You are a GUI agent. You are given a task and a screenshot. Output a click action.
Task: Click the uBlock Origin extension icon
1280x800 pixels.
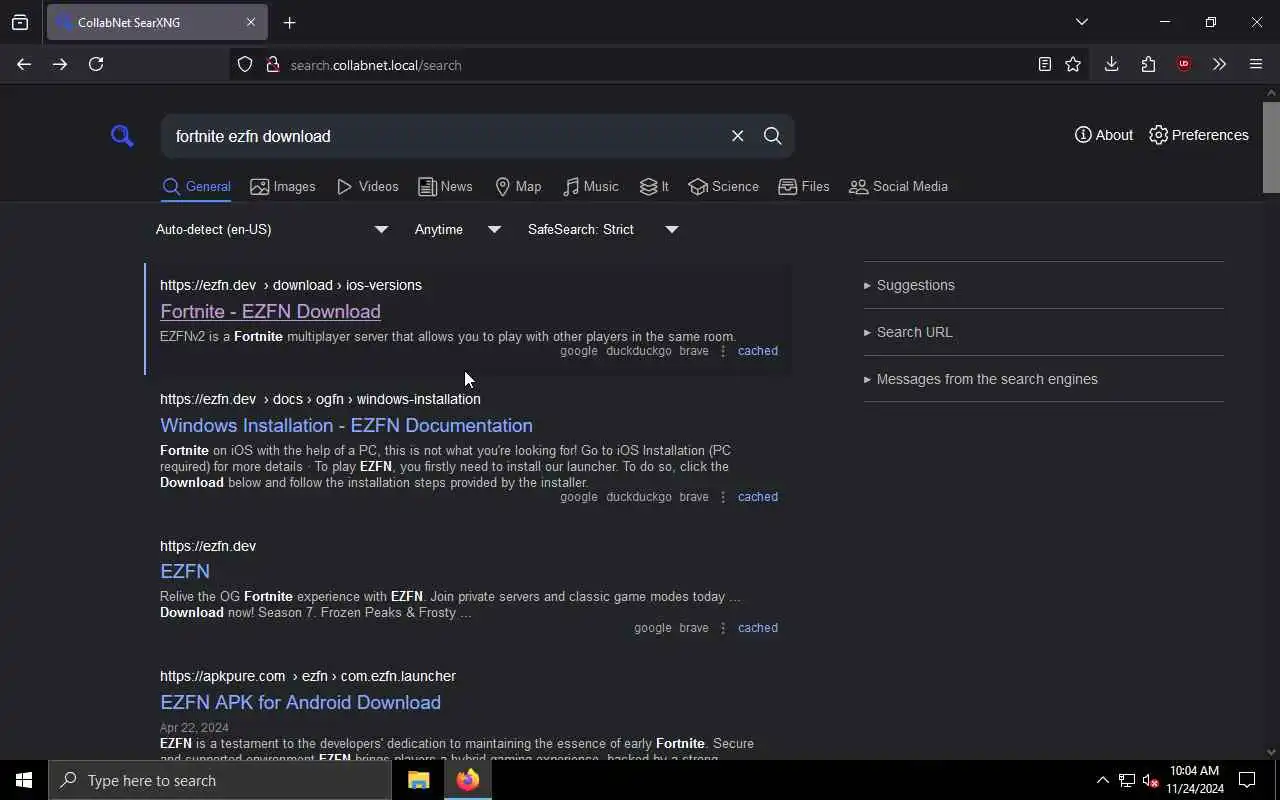[1184, 64]
